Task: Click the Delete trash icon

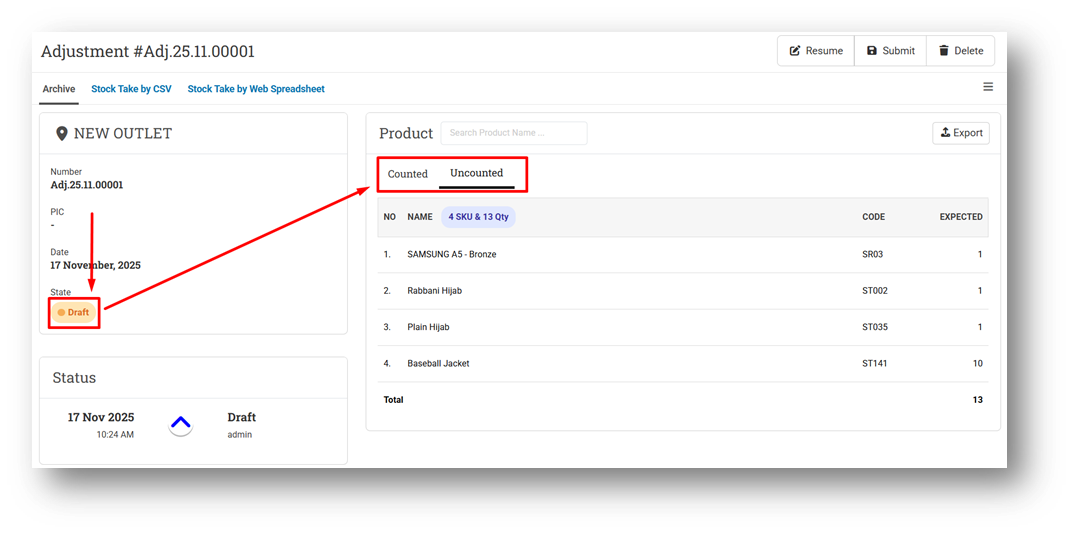Action: 944,51
